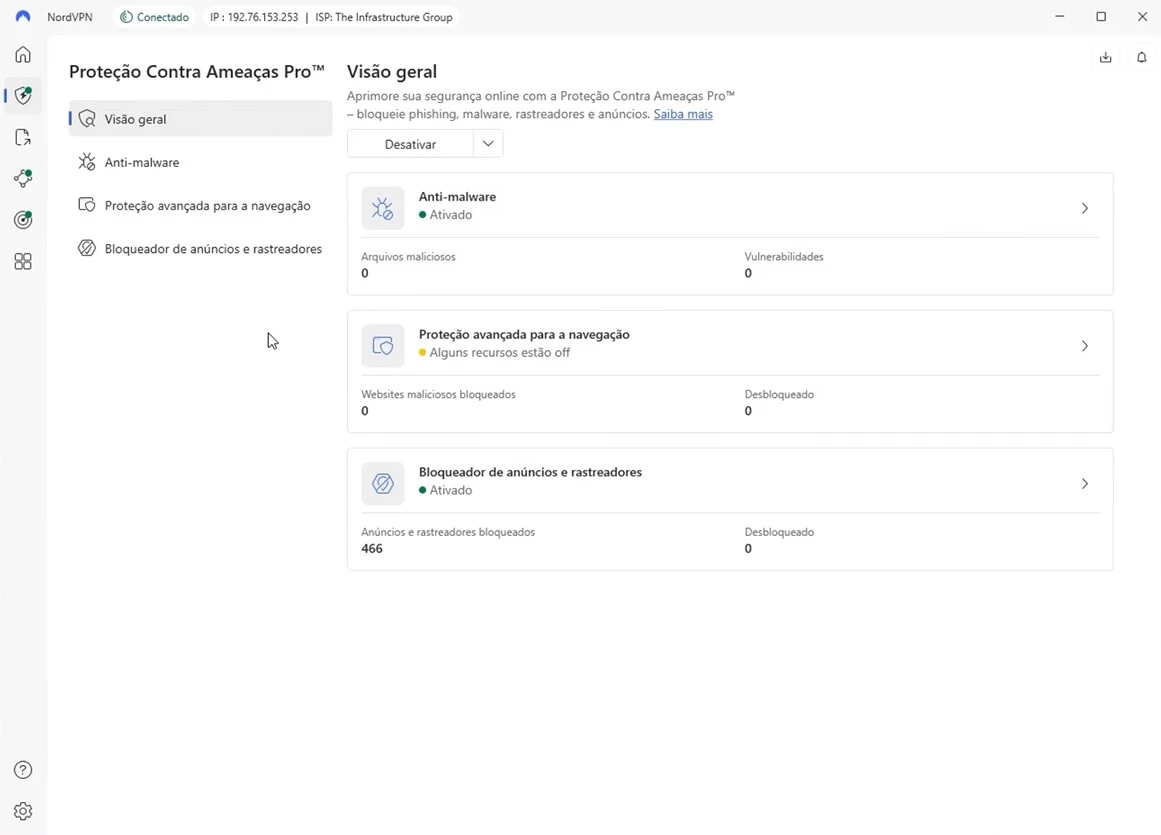Click the 466 blocked ads count
The width and height of the screenshot is (1161, 835).
pyautogui.click(x=372, y=549)
